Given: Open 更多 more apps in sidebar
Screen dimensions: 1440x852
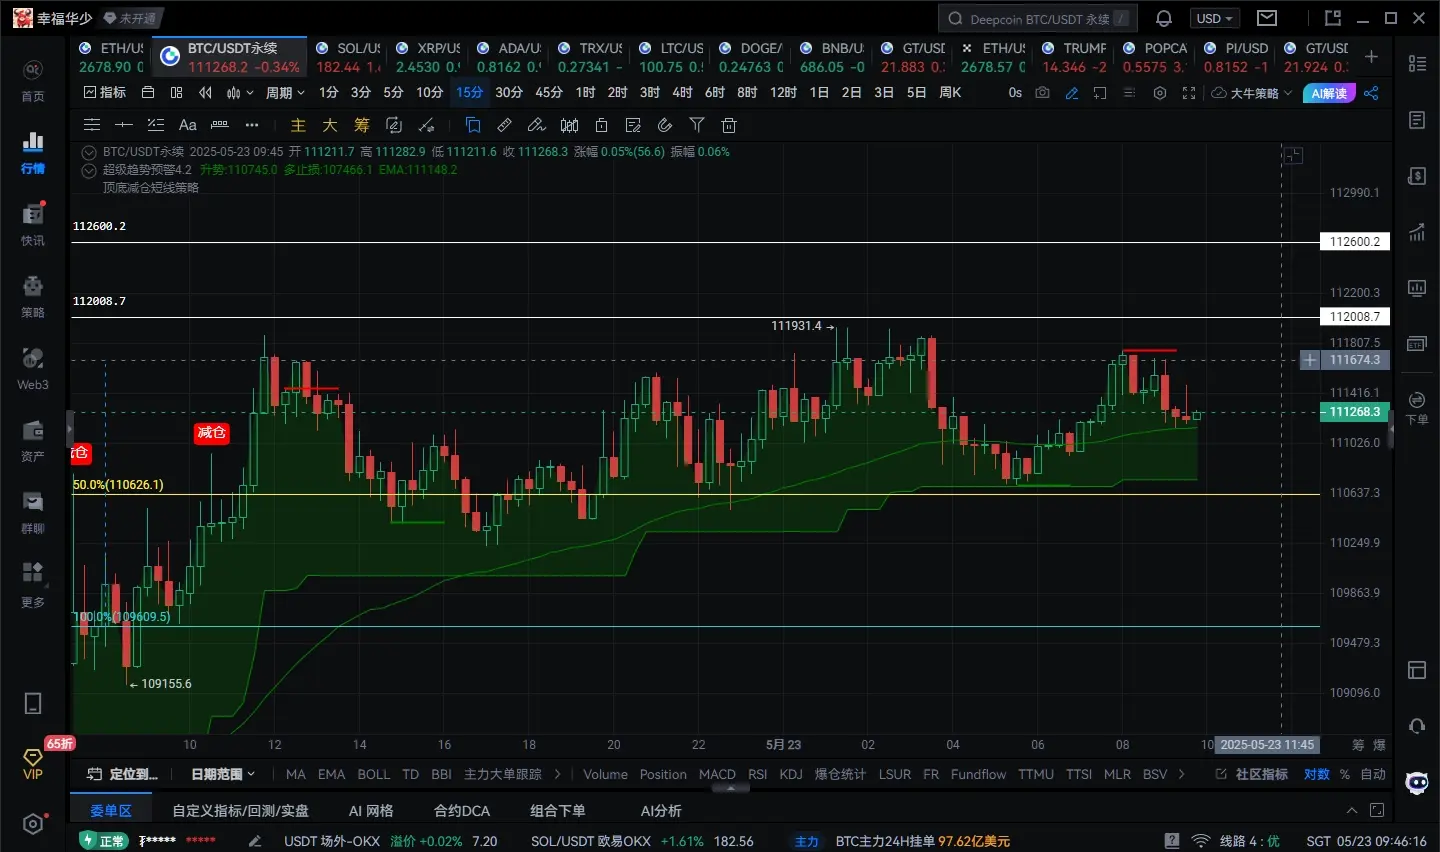Looking at the screenshot, I should click(x=33, y=584).
